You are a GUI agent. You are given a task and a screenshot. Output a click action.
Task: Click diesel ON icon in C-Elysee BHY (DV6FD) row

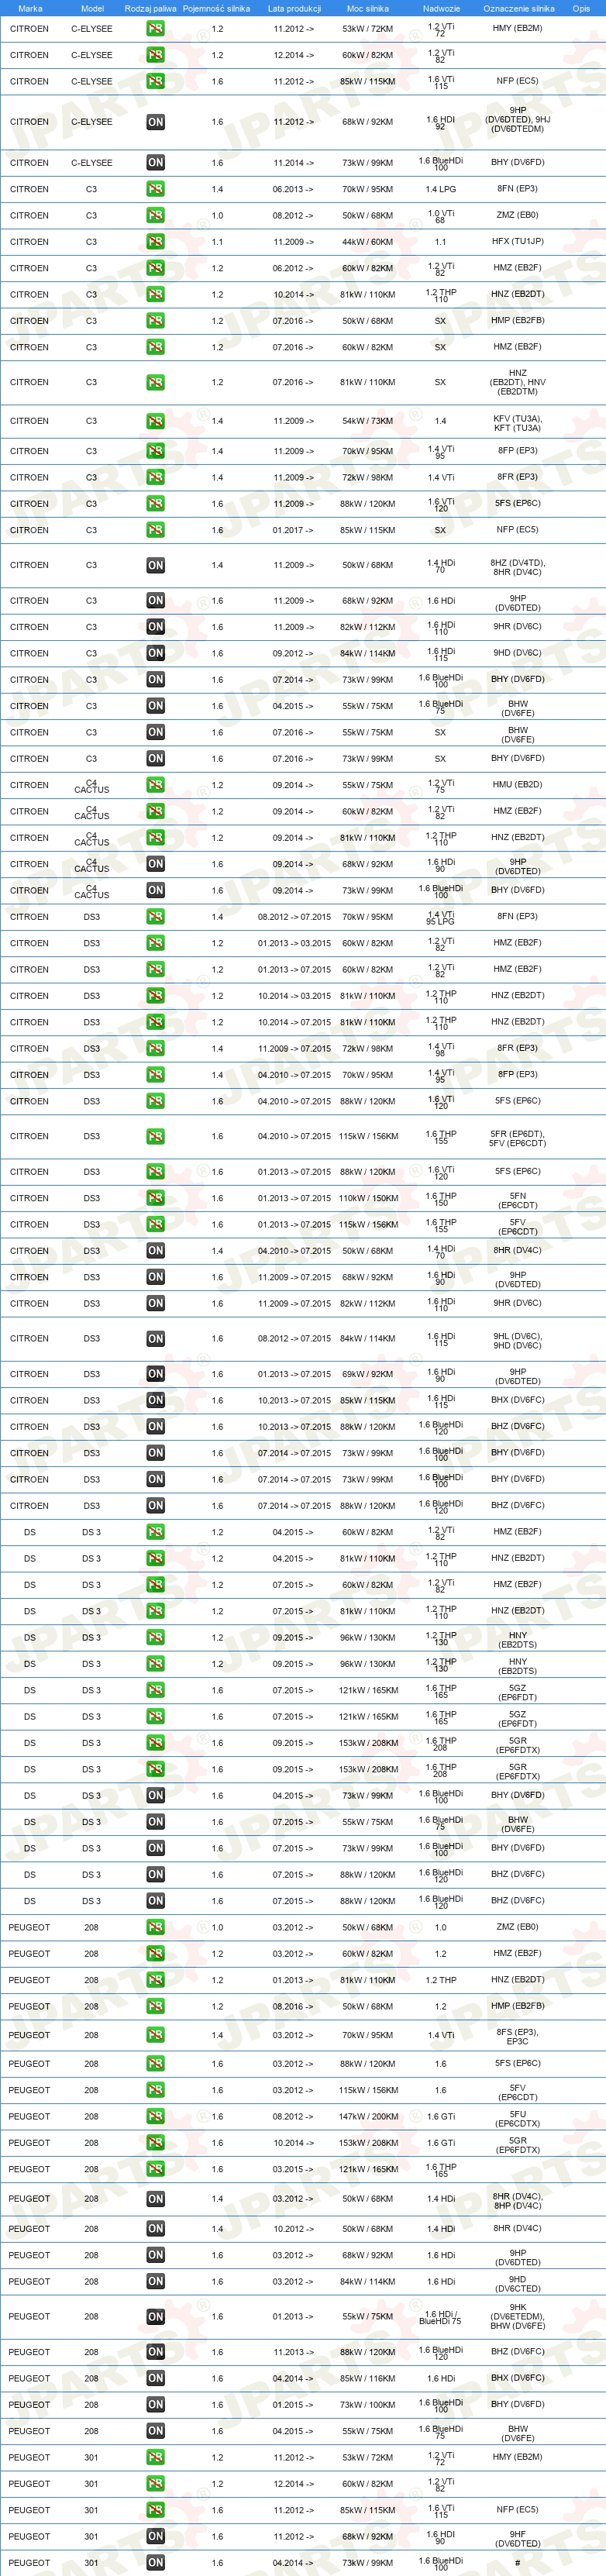(x=155, y=162)
